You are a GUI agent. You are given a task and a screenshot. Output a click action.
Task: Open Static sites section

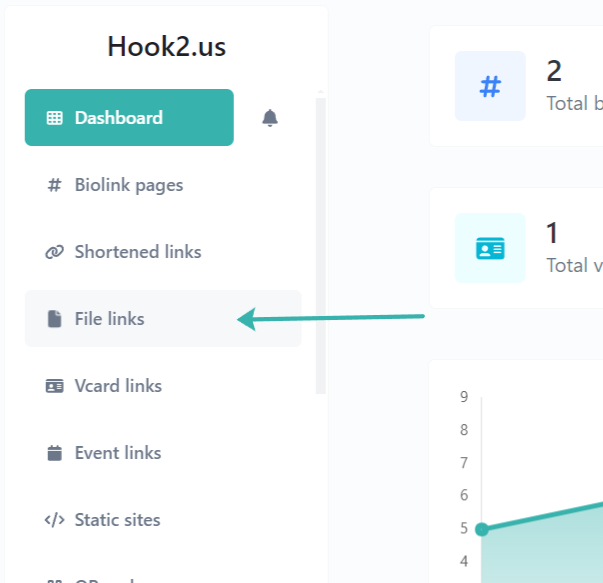(x=163, y=520)
